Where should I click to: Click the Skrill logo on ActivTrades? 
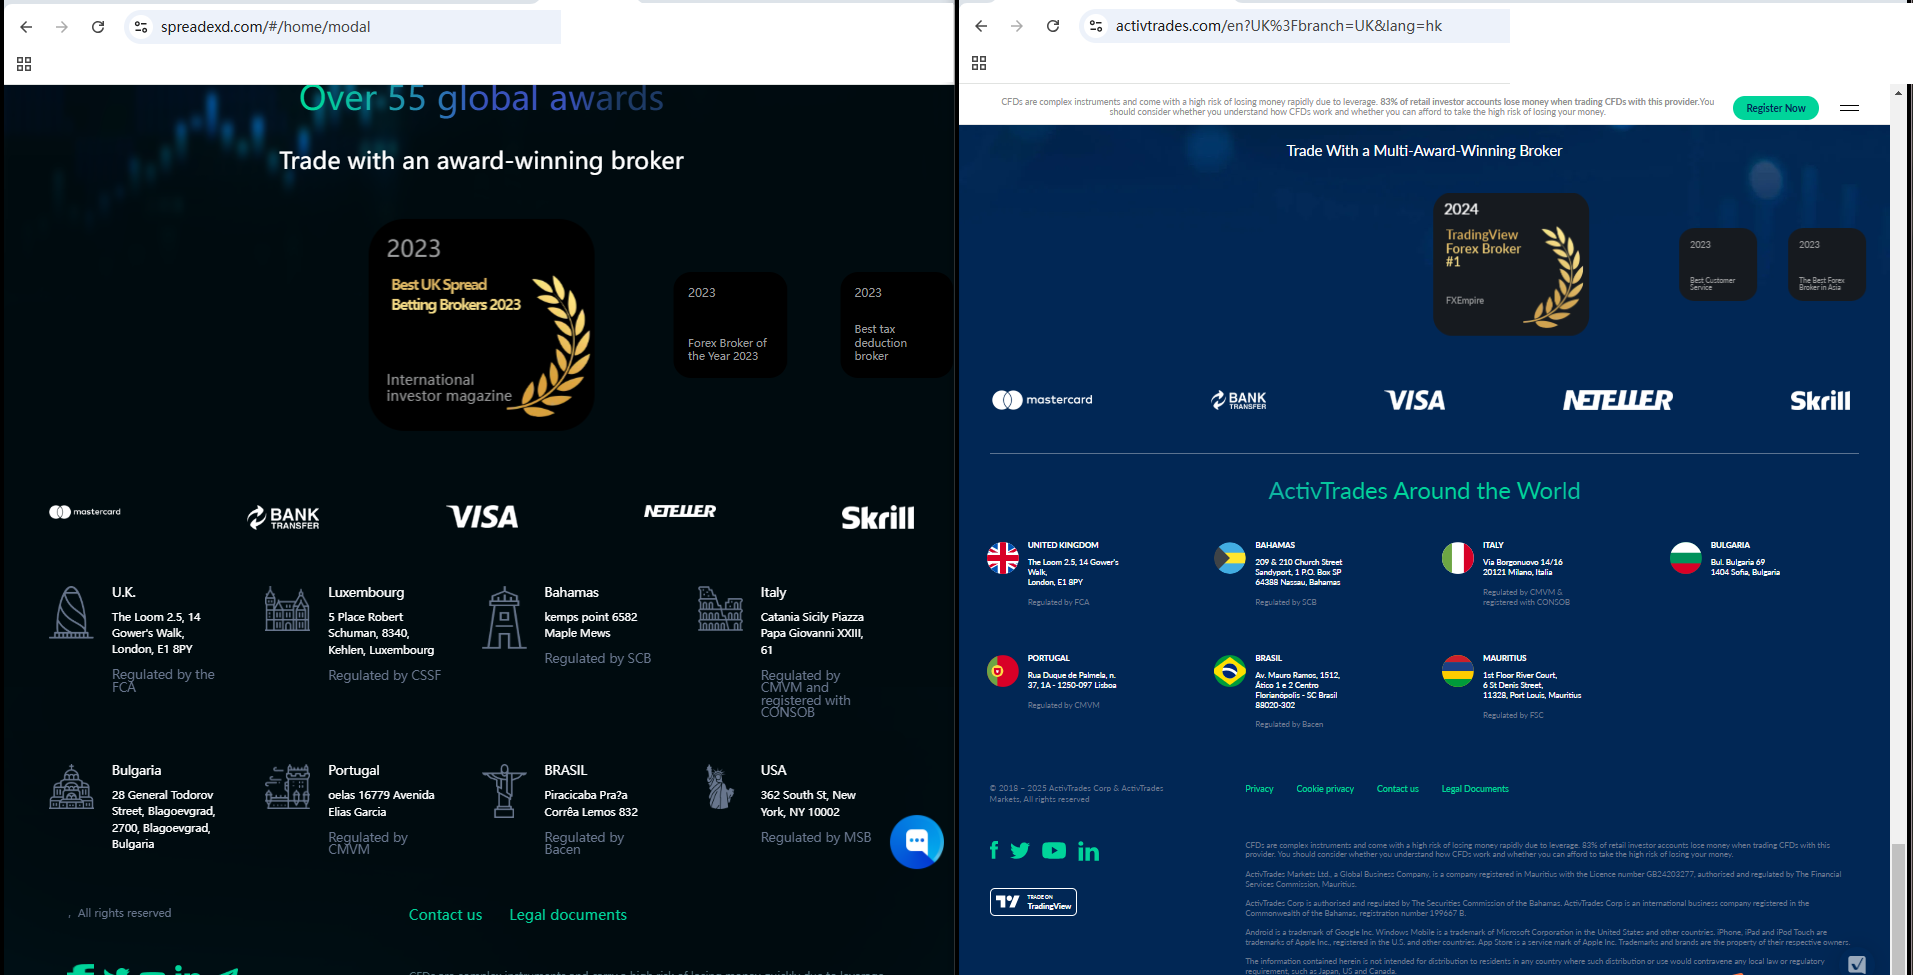tap(1820, 401)
